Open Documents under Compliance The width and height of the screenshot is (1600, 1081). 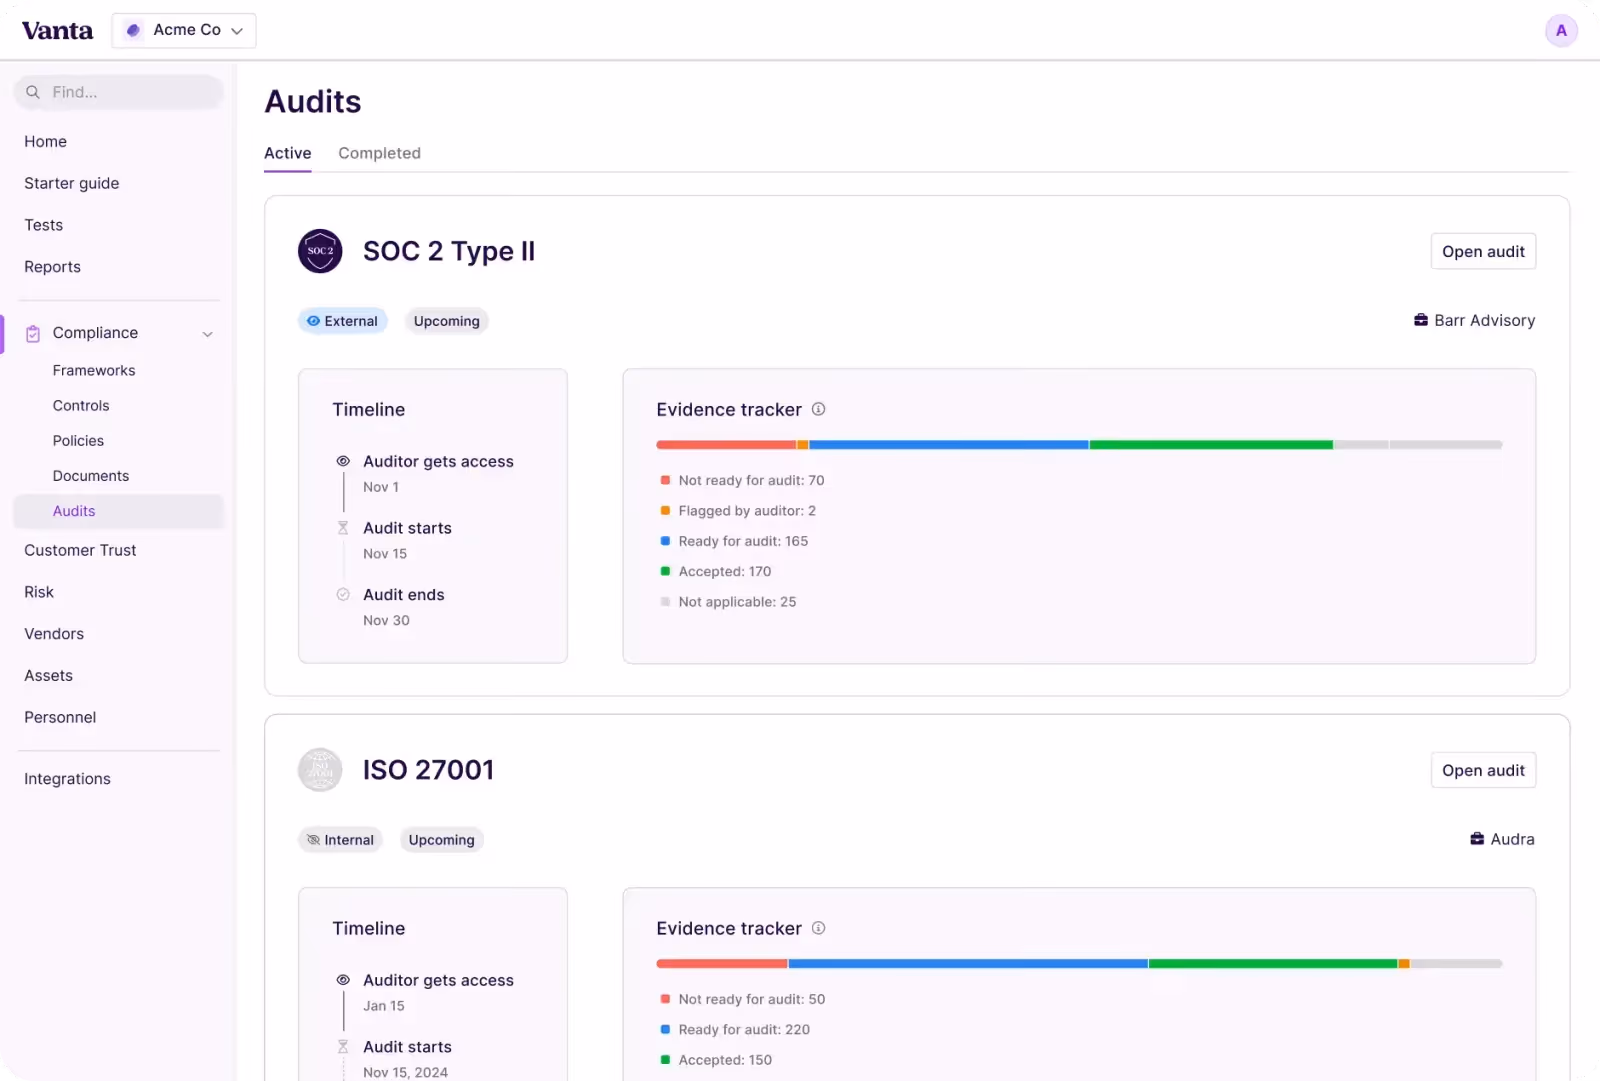point(91,476)
